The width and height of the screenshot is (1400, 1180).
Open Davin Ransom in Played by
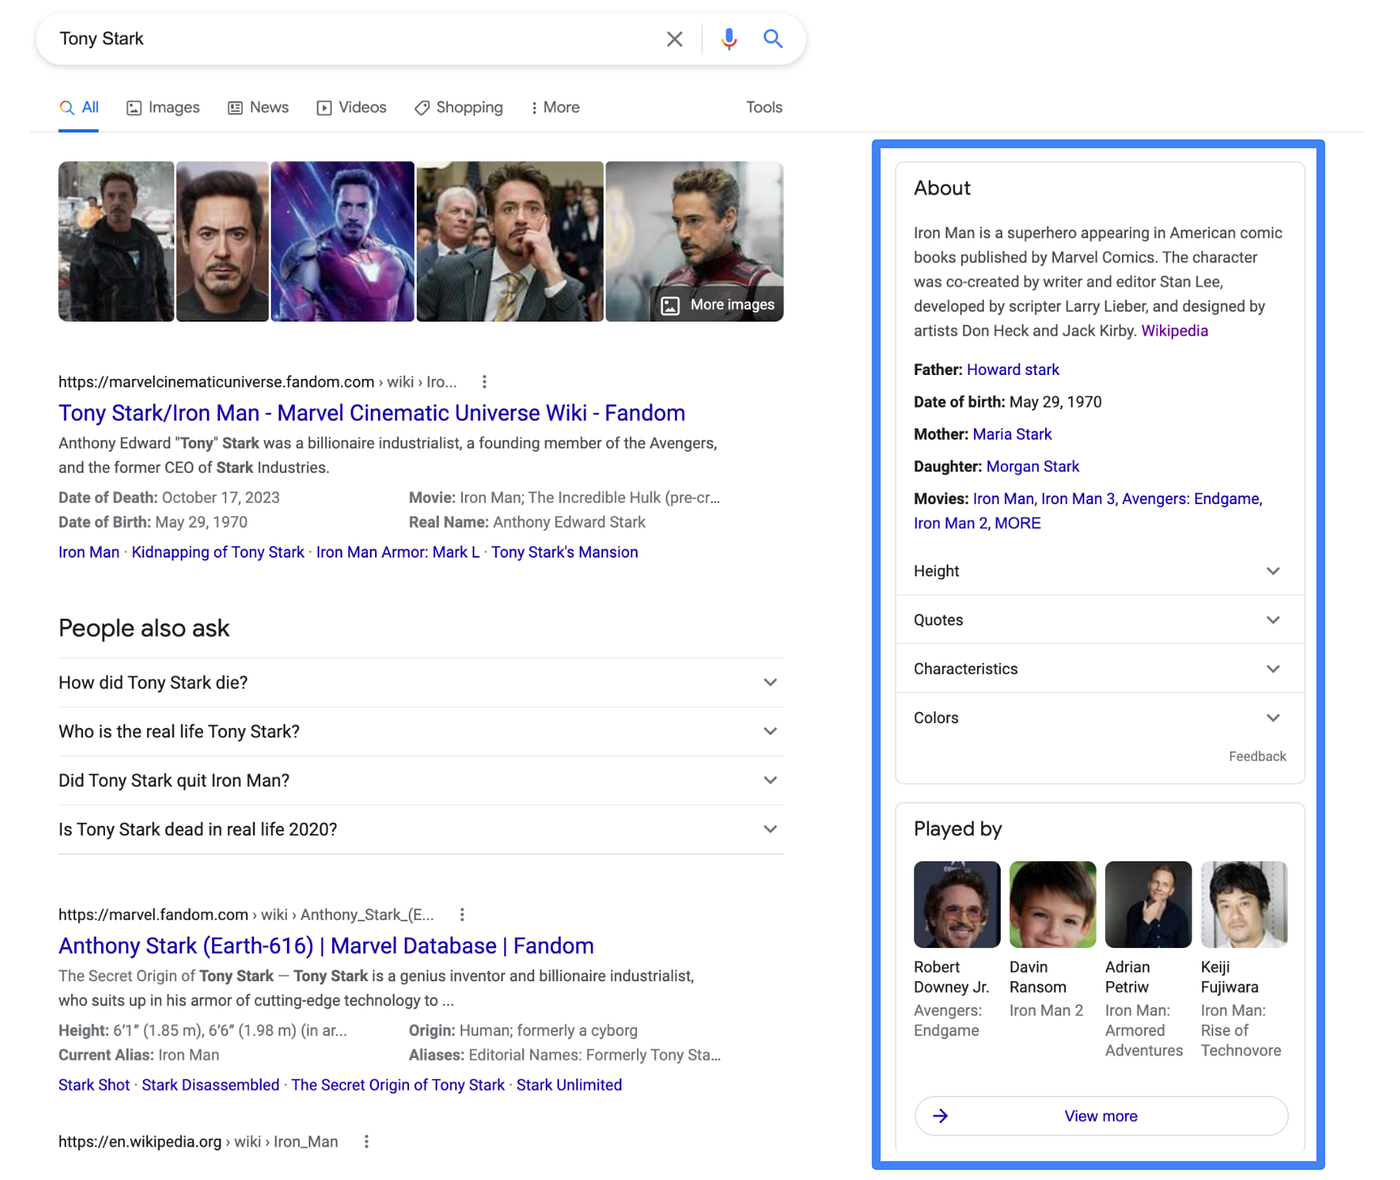1052,941
